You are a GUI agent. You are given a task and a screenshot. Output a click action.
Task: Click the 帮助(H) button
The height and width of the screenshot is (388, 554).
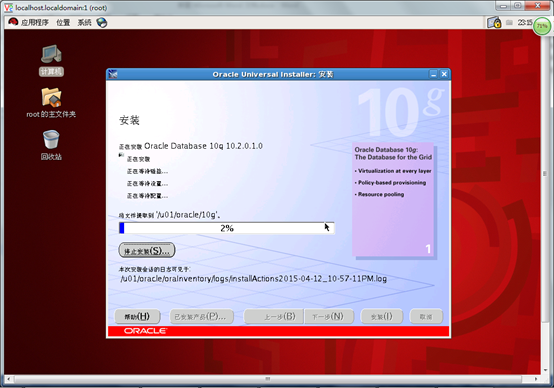pyautogui.click(x=137, y=317)
